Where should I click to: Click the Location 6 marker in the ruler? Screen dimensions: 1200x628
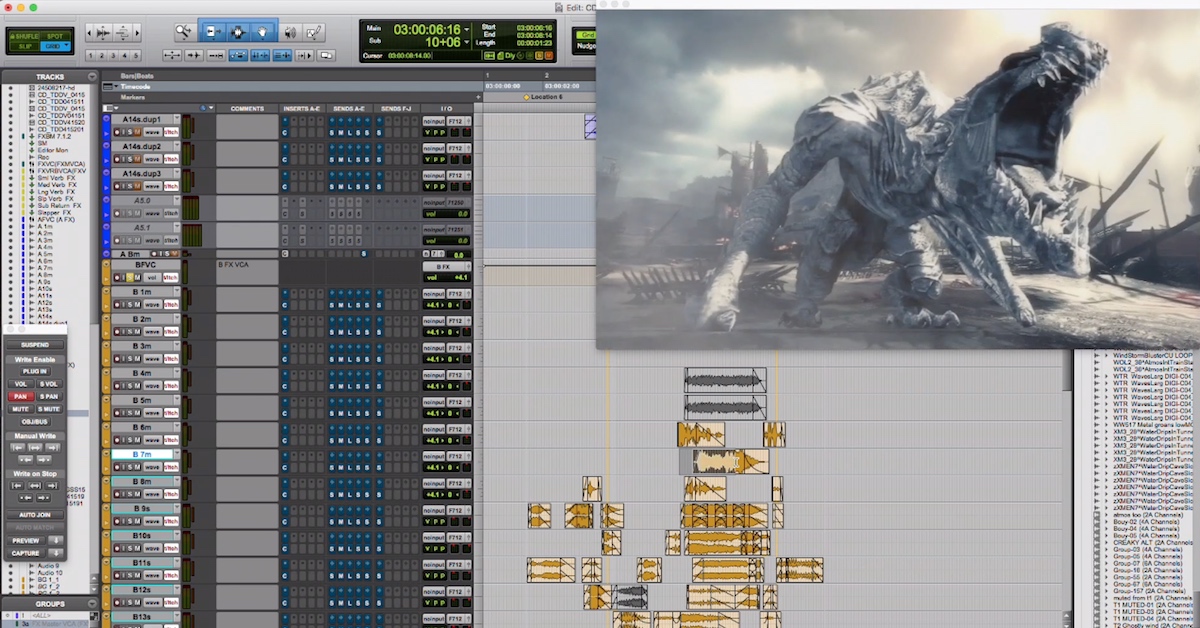coord(528,97)
